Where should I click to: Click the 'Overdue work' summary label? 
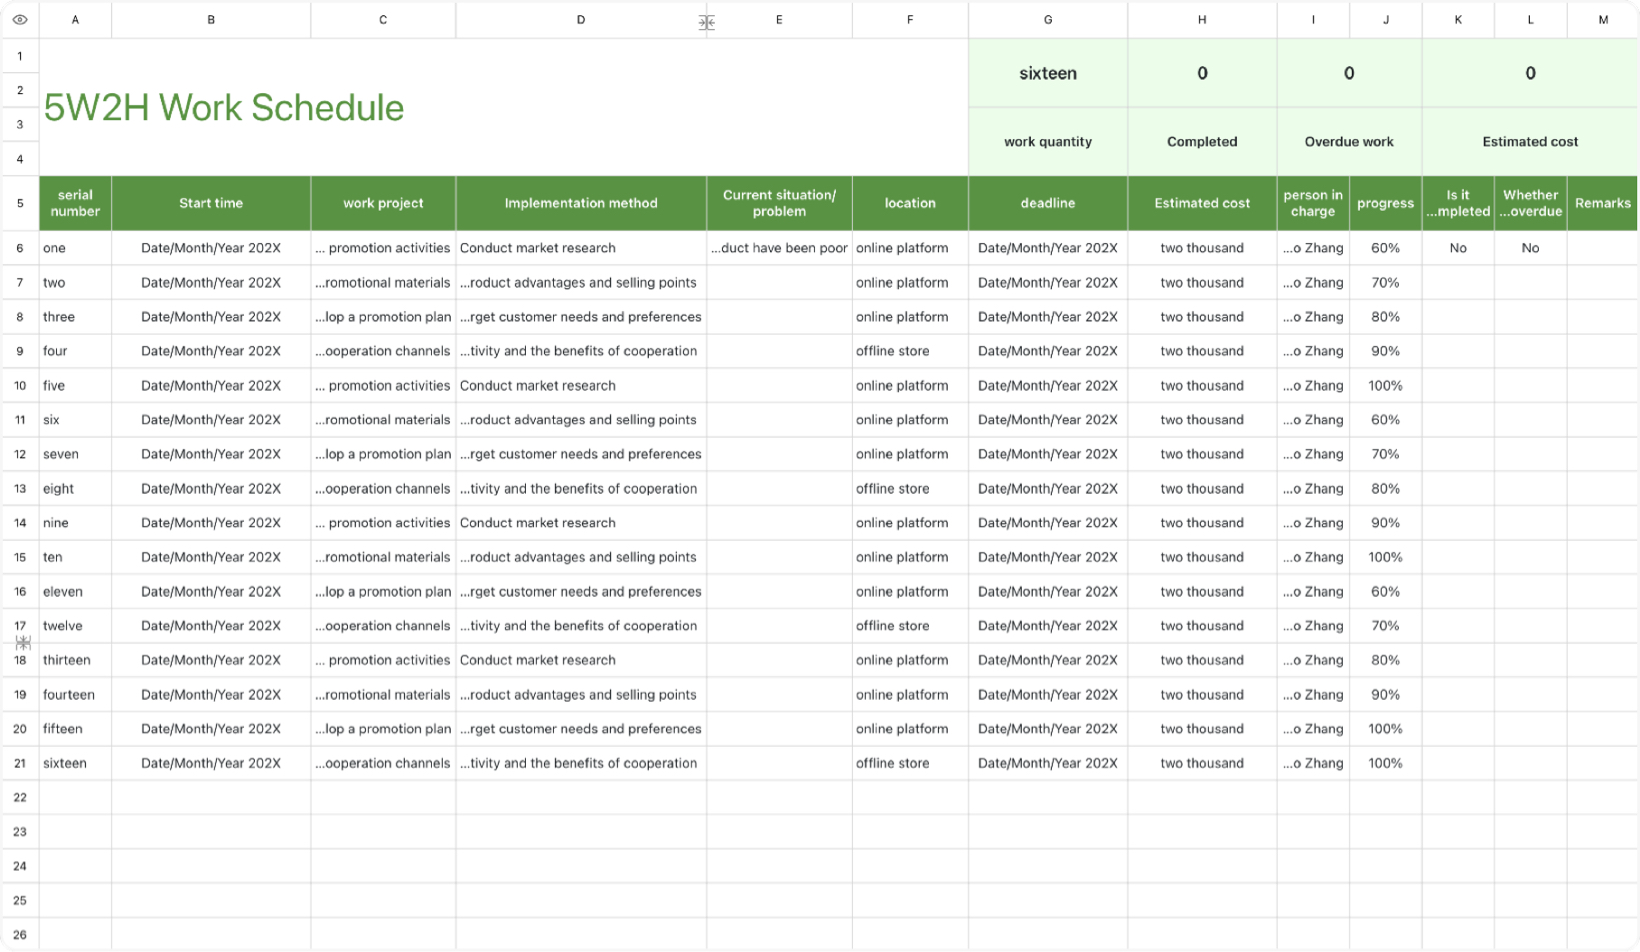(1349, 142)
